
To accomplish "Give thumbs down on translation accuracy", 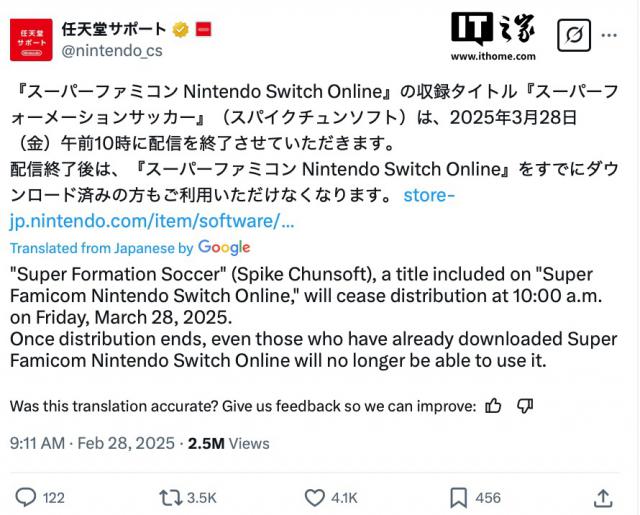I will [526, 406].
